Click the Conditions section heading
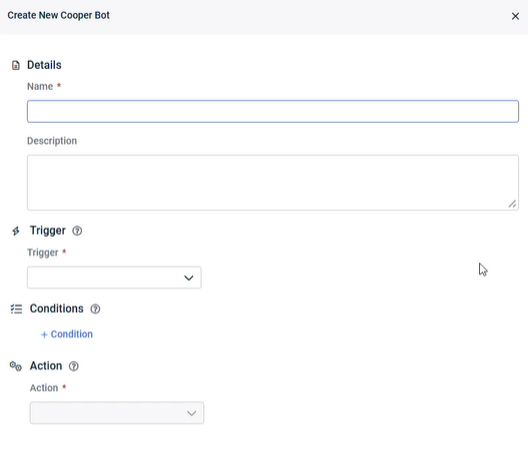The image size is (528, 474). (x=57, y=309)
